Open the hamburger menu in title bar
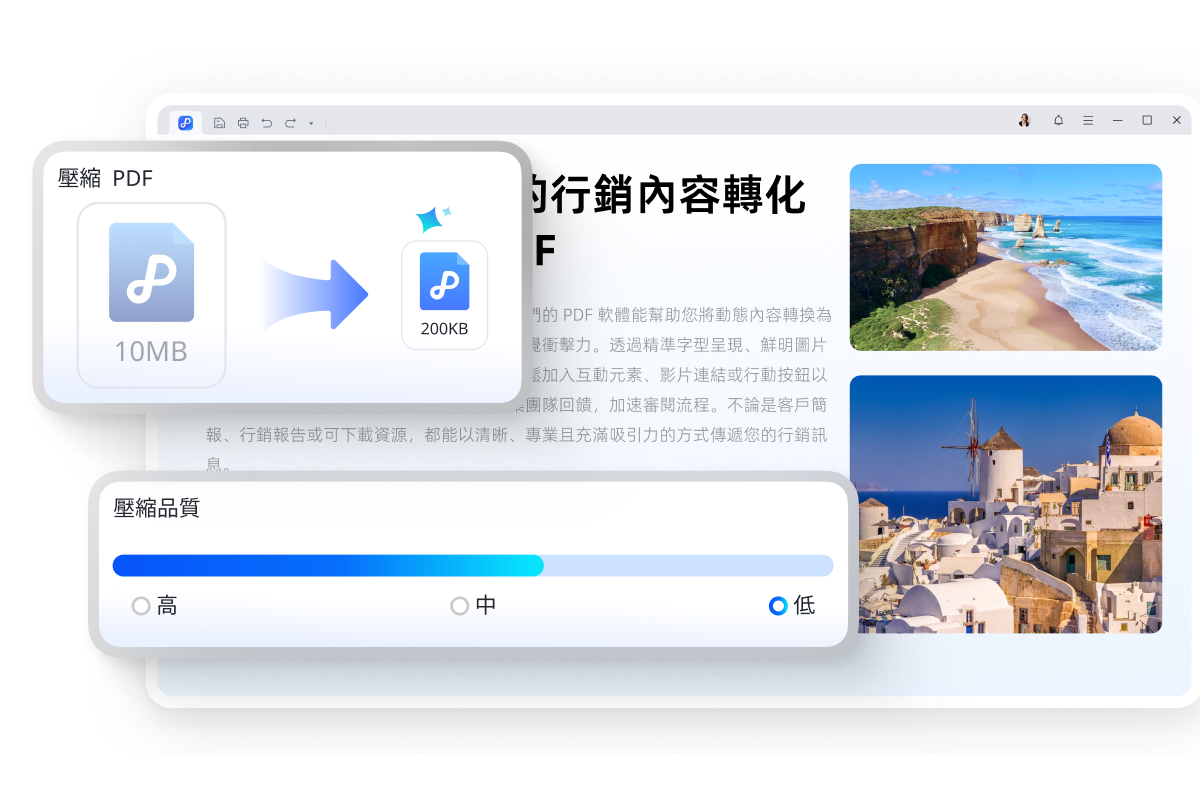The width and height of the screenshot is (1200, 800). click(x=1088, y=120)
